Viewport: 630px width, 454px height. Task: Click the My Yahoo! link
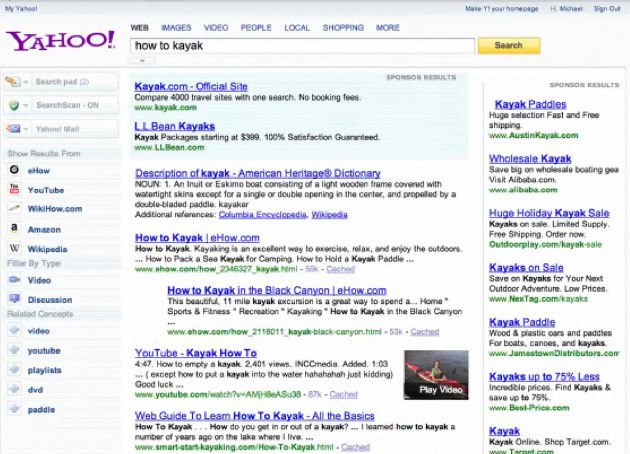tap(21, 8)
